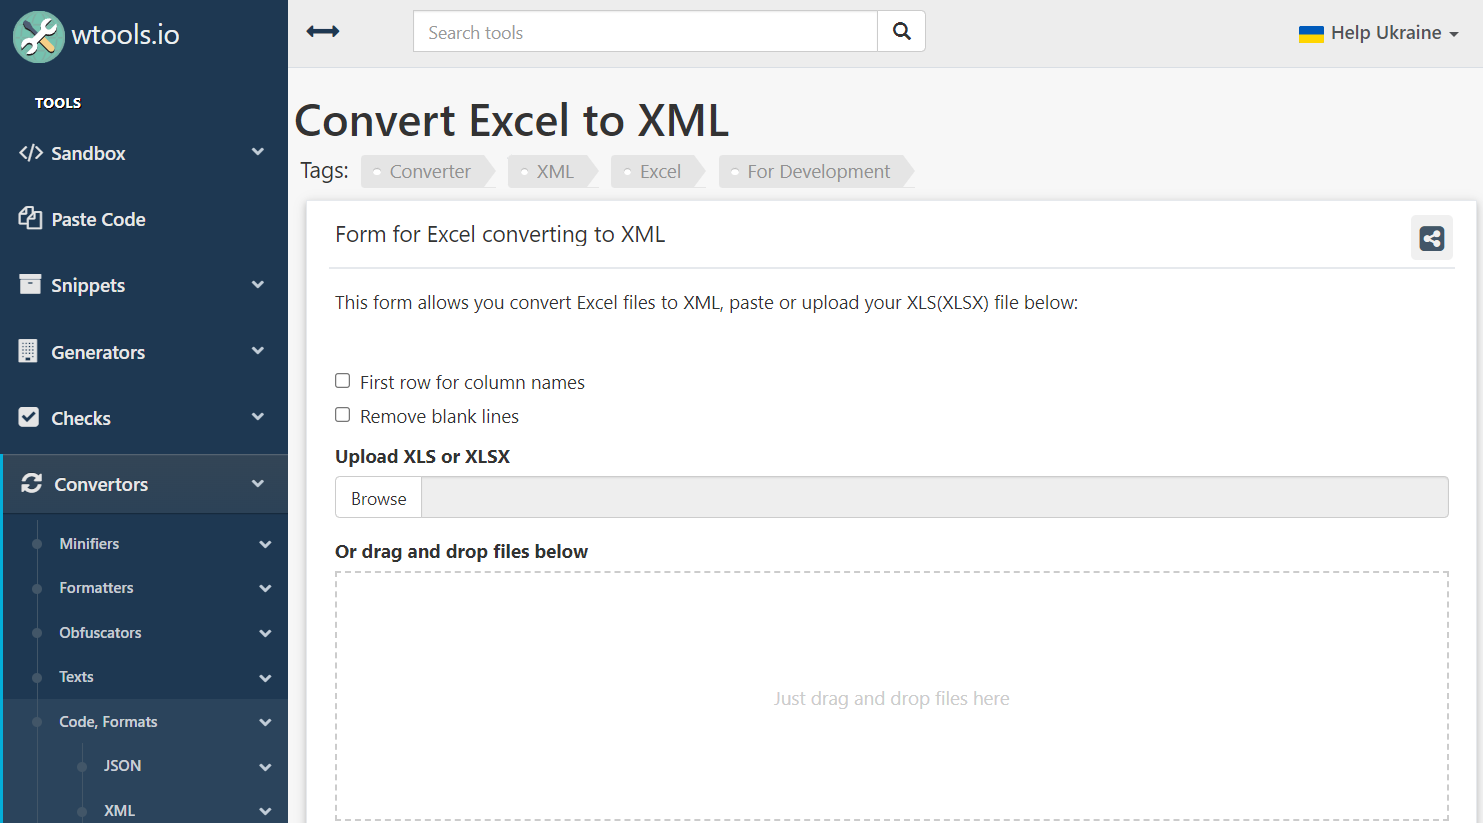Image resolution: width=1483 pixels, height=823 pixels.
Task: Click the magnifier search icon button
Action: coord(902,32)
